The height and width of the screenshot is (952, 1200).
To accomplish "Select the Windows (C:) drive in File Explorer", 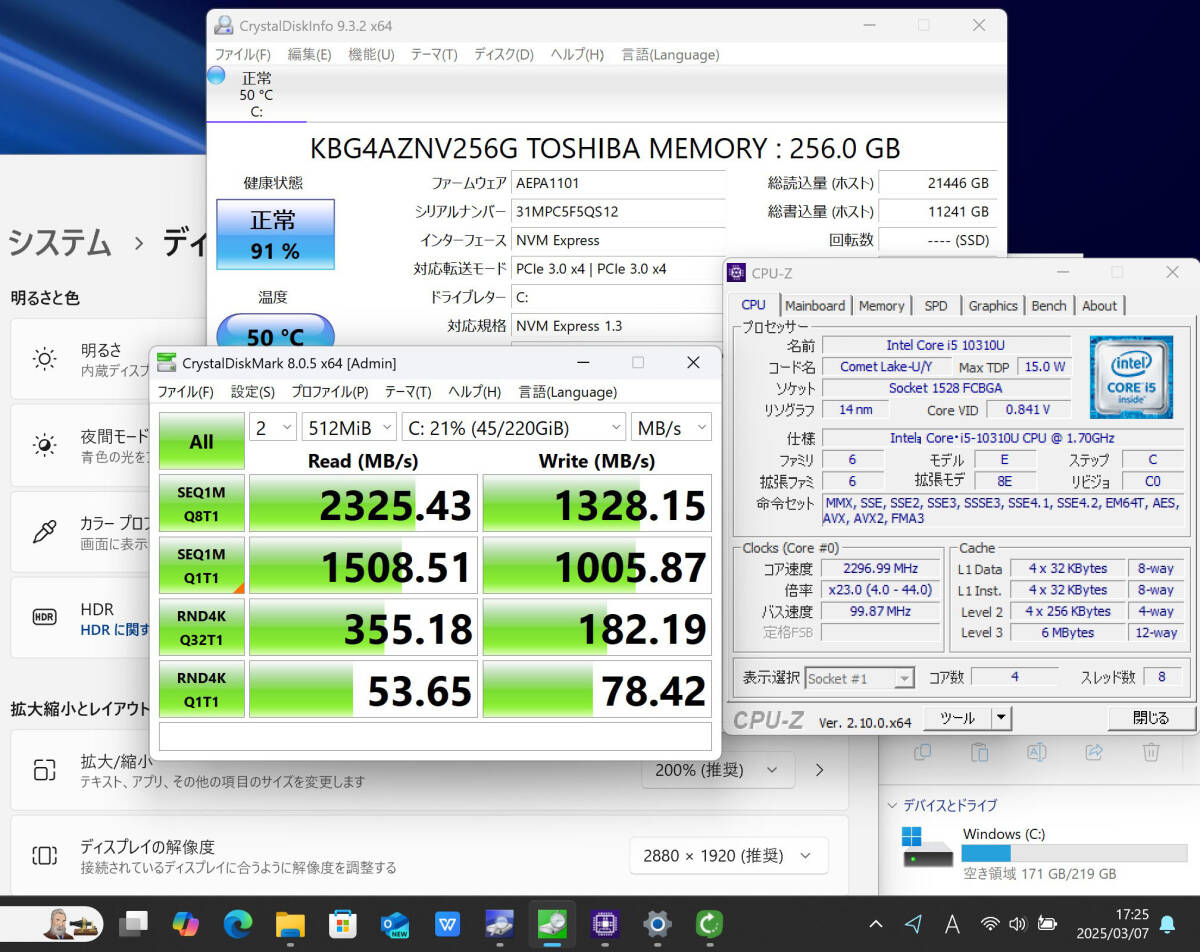I will click(1043, 853).
